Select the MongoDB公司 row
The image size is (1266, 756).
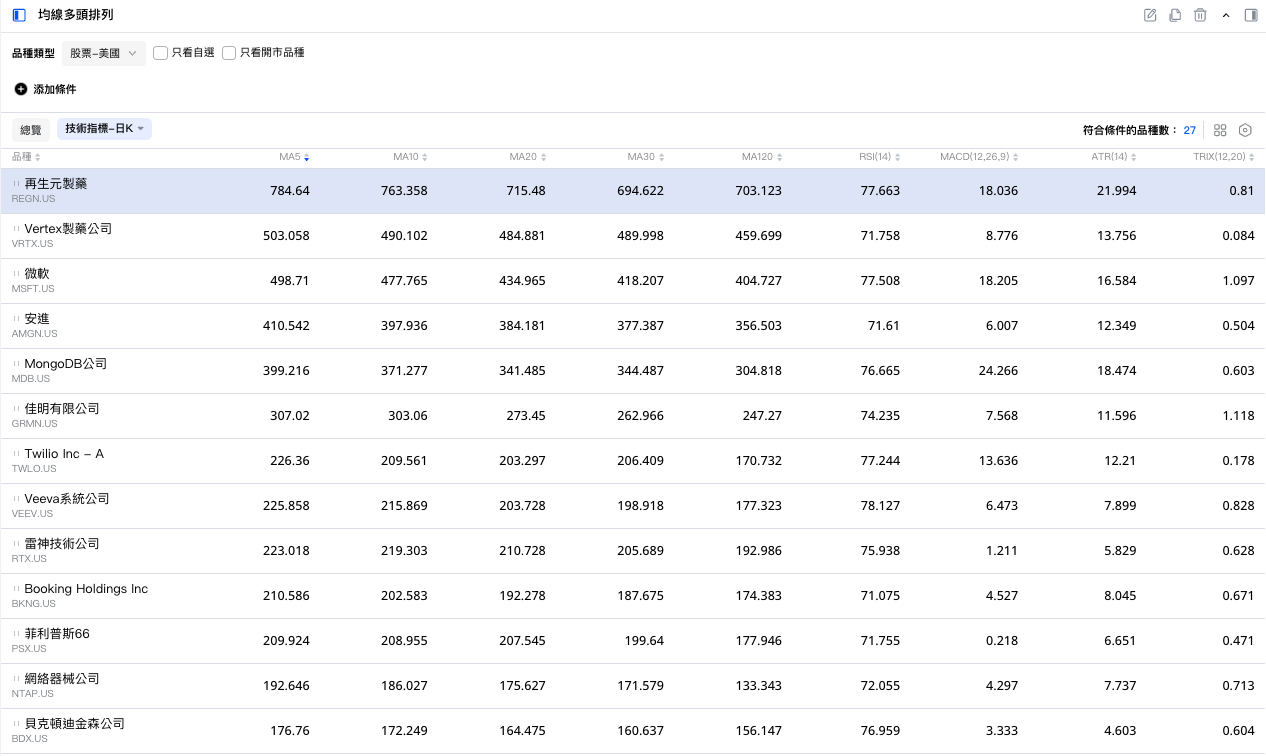pos(633,371)
